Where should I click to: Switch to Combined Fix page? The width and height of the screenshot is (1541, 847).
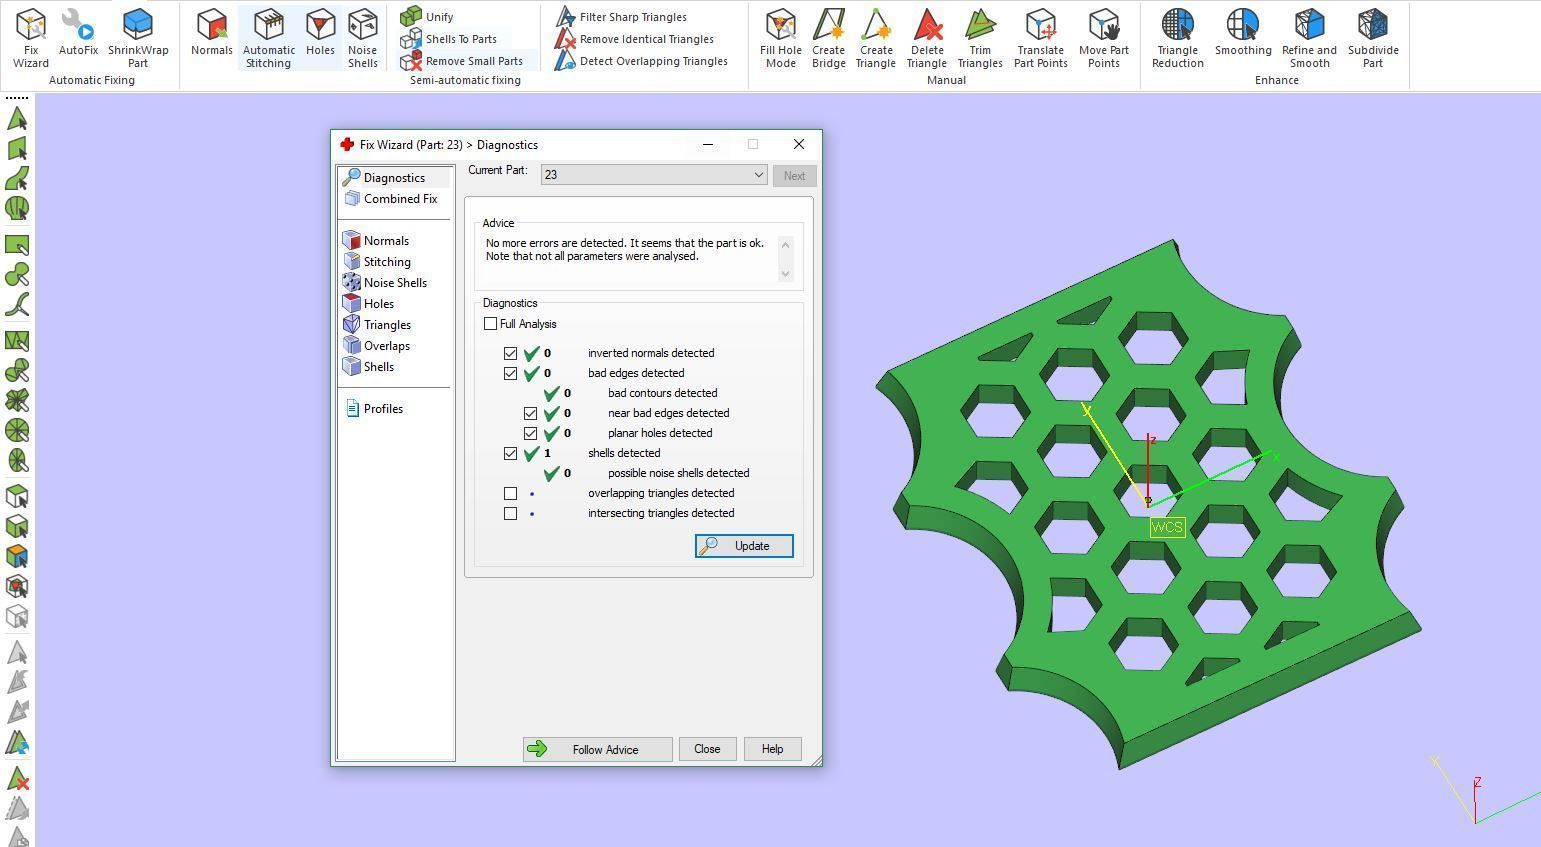[x=399, y=199]
